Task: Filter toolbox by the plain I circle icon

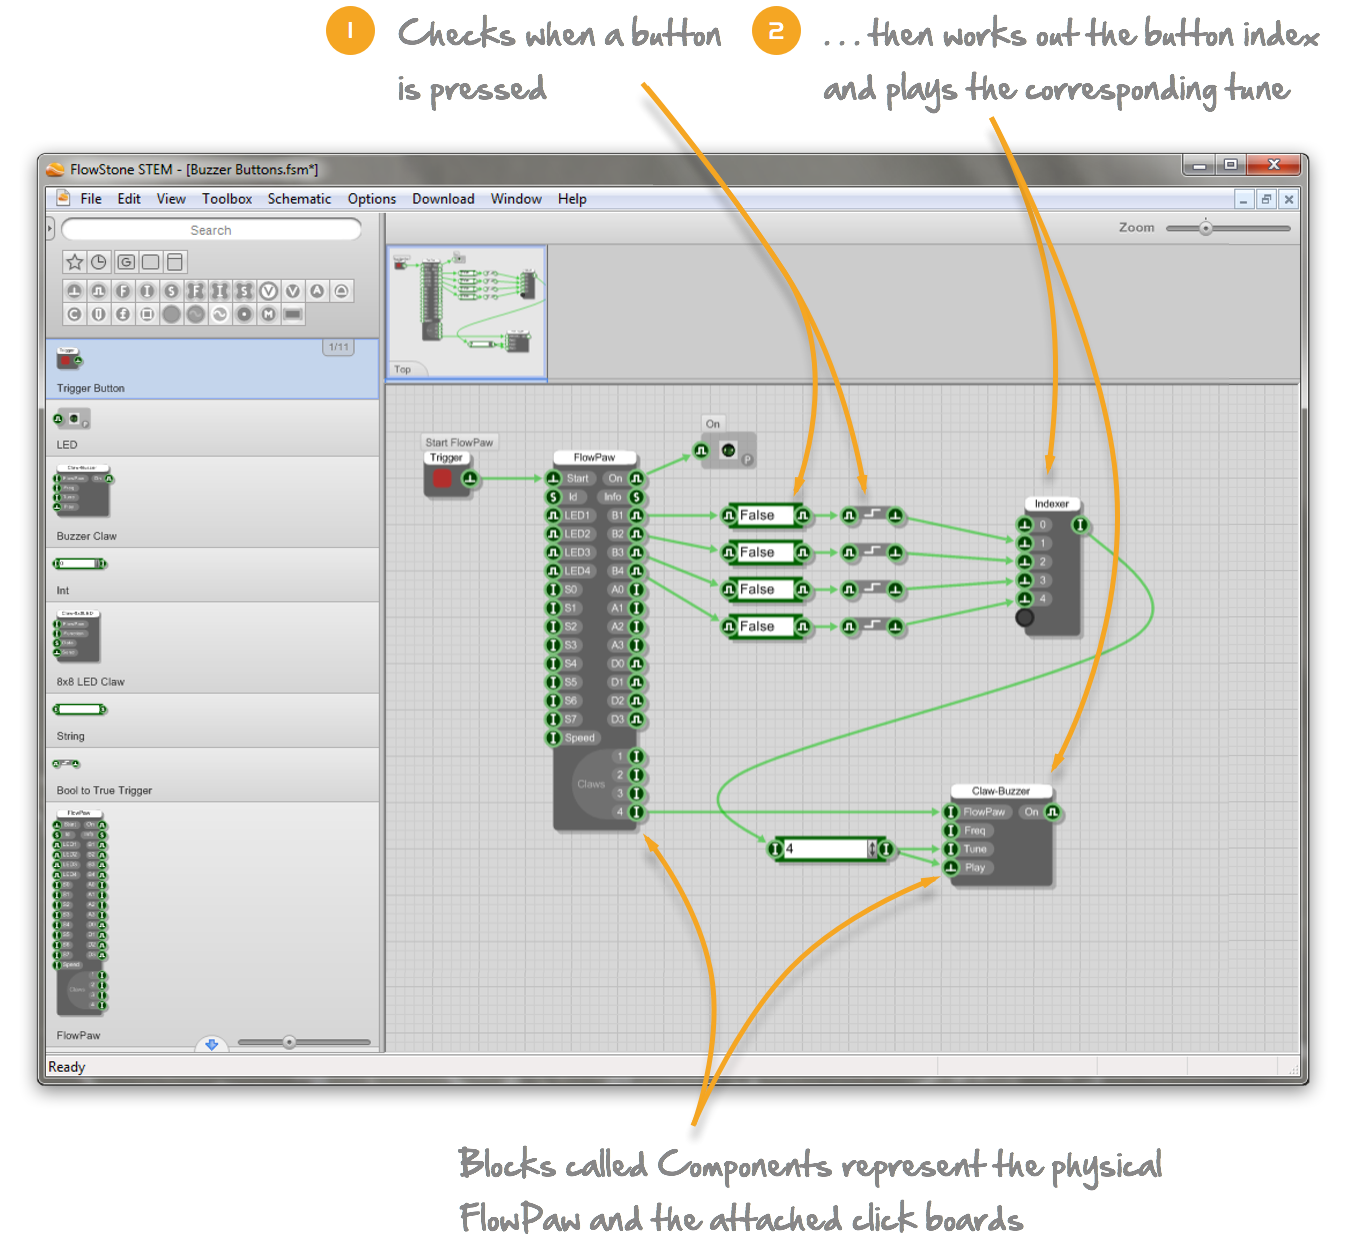Action: coord(147,291)
